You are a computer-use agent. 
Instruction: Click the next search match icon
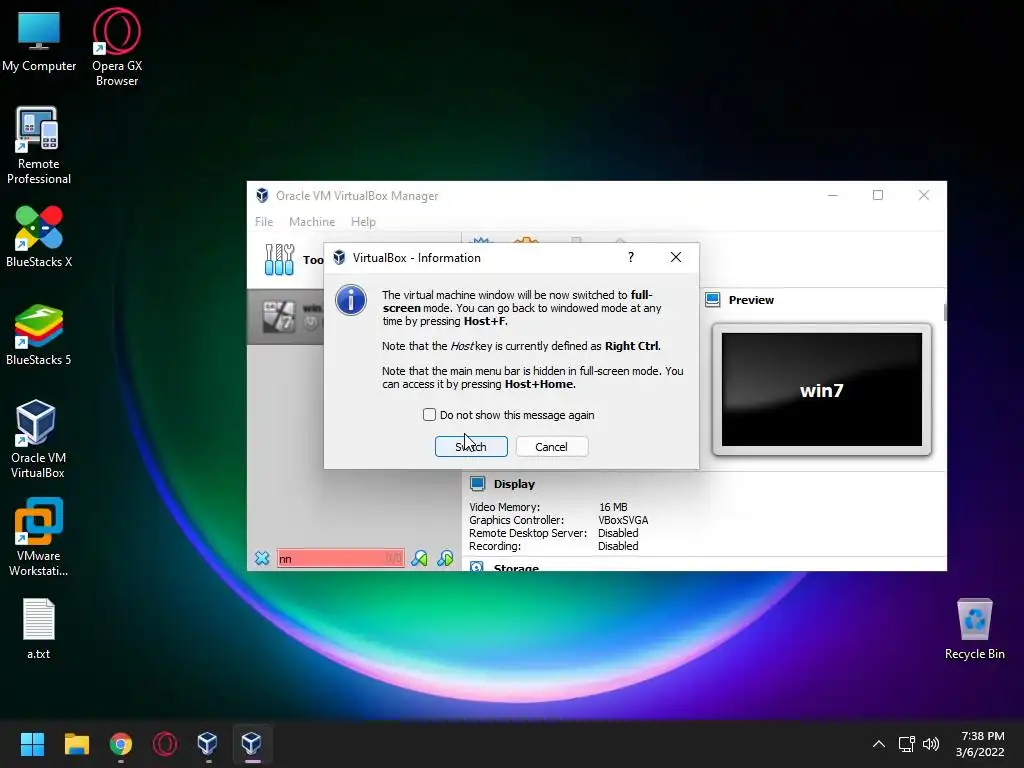click(x=445, y=558)
